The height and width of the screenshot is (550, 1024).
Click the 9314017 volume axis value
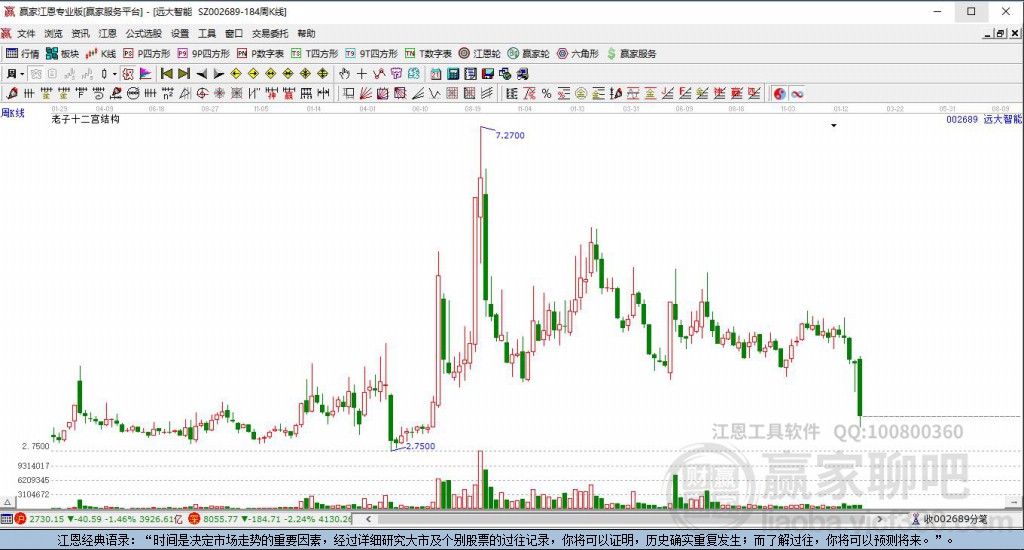pyautogui.click(x=33, y=466)
